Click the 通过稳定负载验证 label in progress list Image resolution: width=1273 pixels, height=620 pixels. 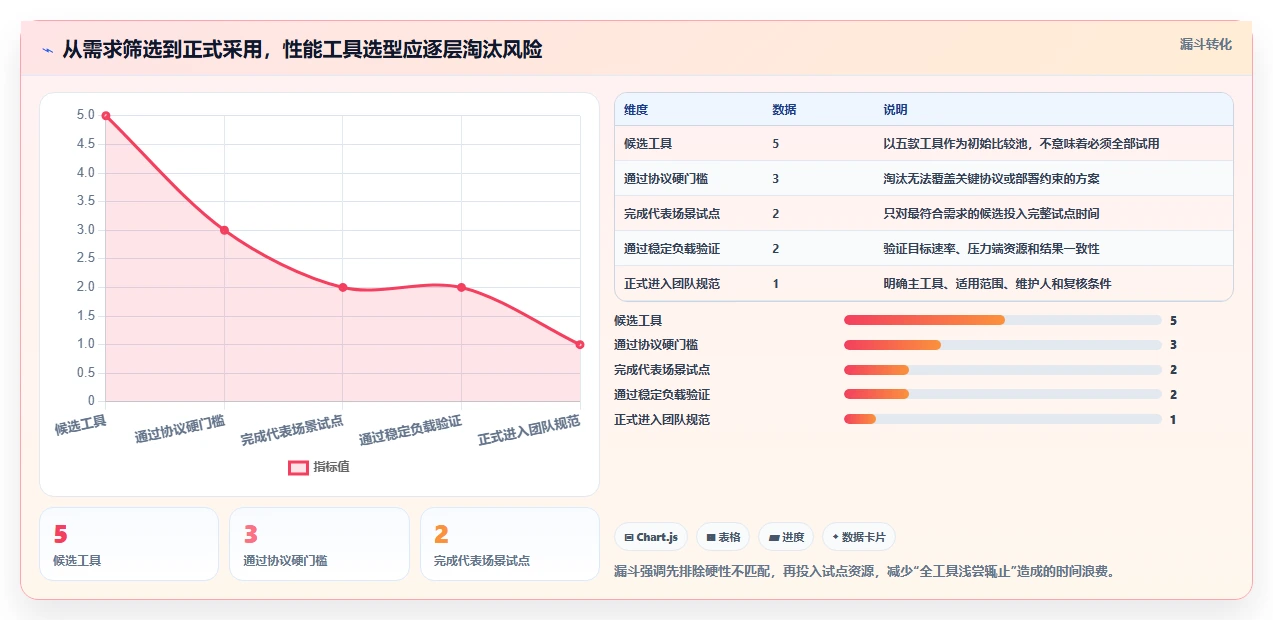click(x=662, y=395)
